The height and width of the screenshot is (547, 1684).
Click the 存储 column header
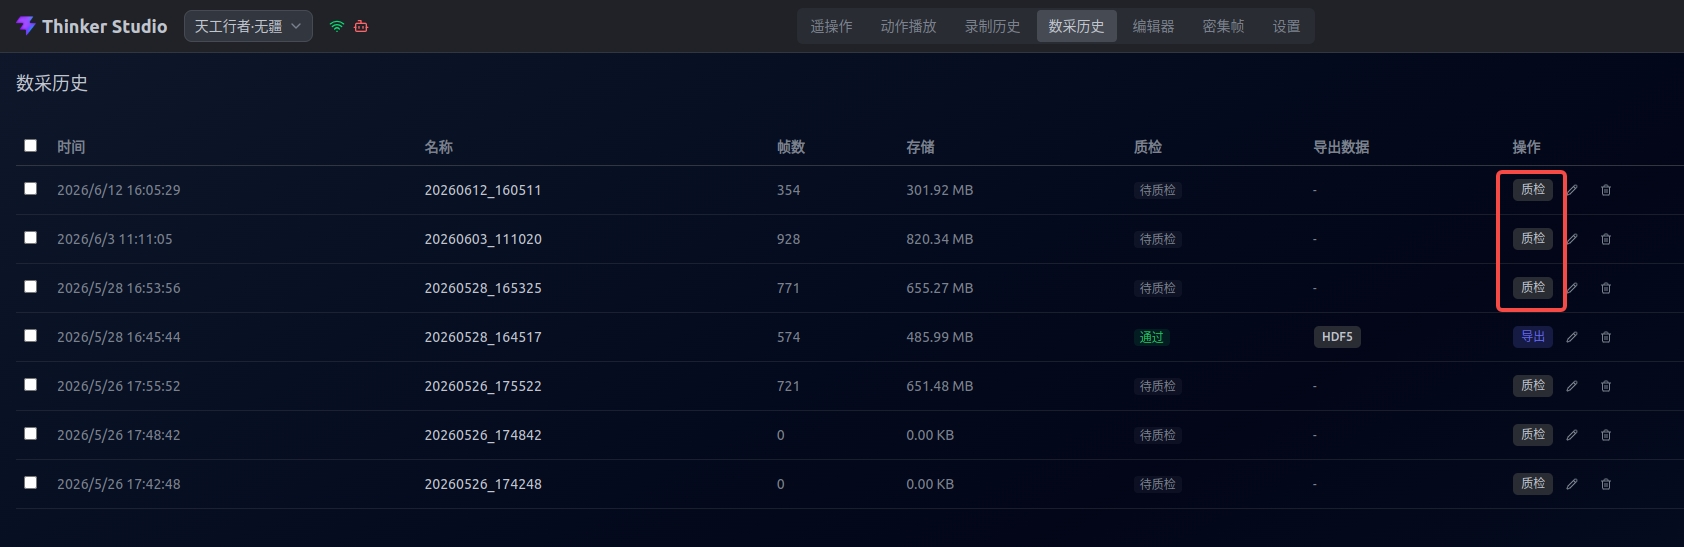(x=920, y=147)
